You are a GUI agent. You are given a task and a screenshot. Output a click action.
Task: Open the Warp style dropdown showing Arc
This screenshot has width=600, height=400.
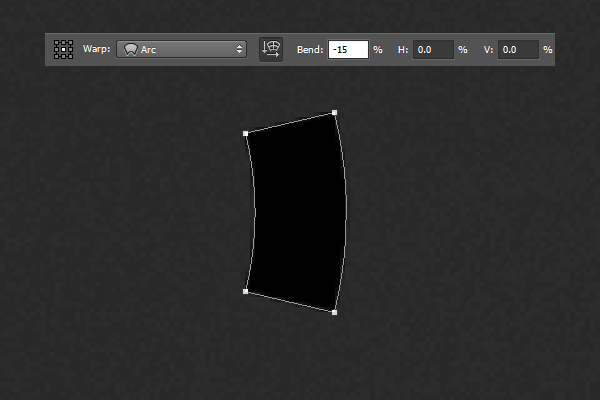[182, 49]
